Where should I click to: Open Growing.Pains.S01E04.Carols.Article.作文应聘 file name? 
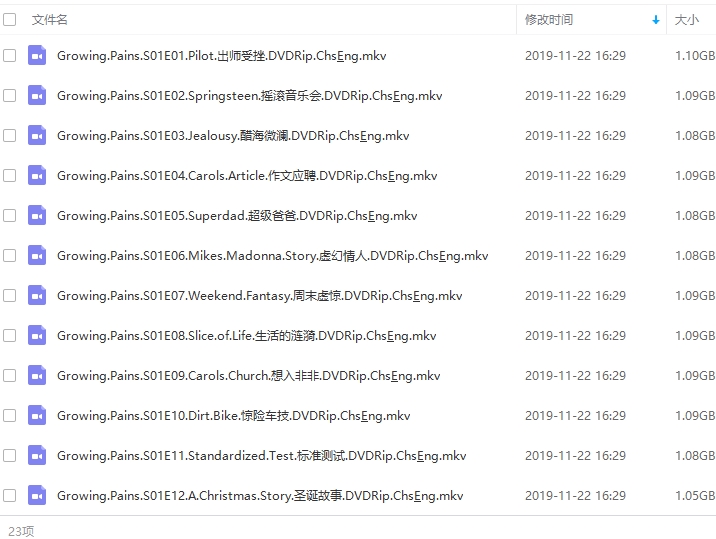[x=247, y=175]
